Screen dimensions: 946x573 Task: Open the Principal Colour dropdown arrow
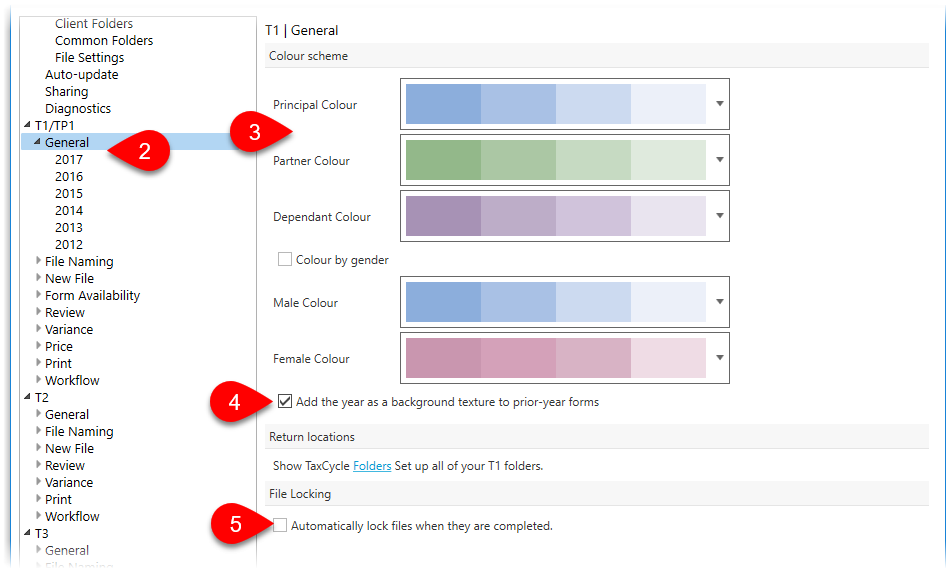[x=719, y=104]
